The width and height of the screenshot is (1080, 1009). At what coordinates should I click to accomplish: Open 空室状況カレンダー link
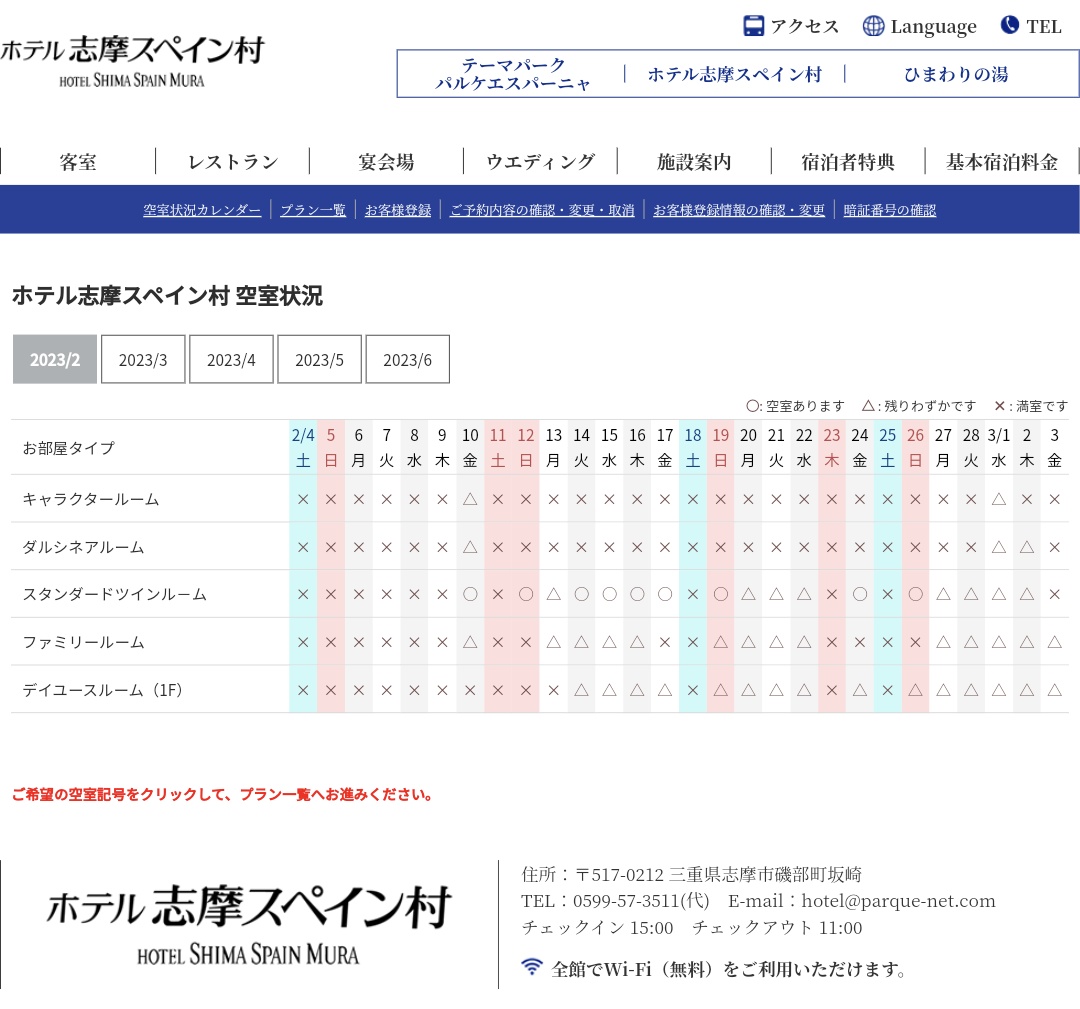pos(202,210)
